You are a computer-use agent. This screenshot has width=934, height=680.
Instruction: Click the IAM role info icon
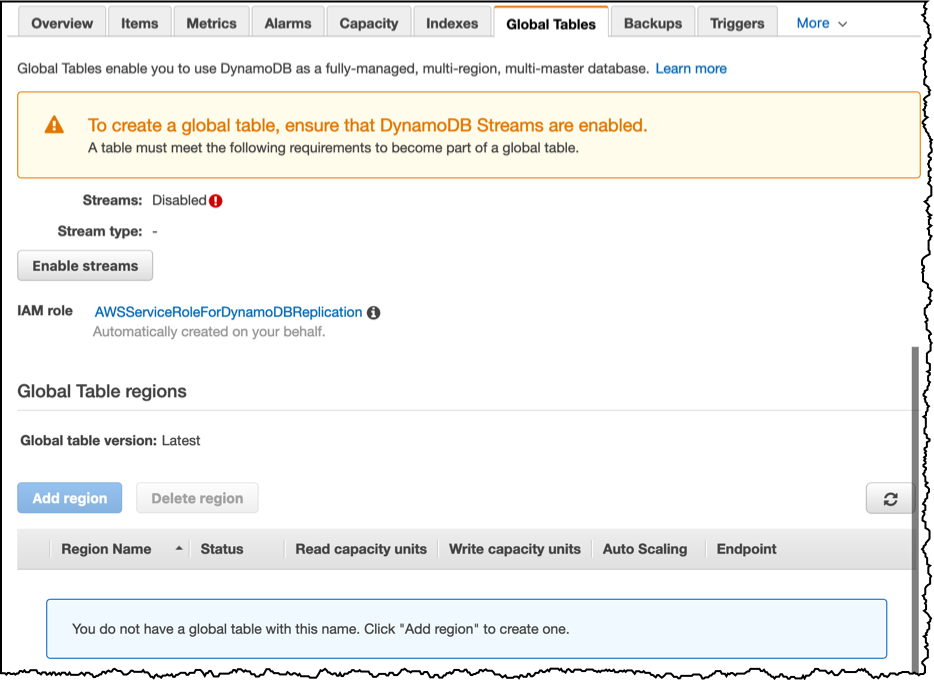point(373,313)
